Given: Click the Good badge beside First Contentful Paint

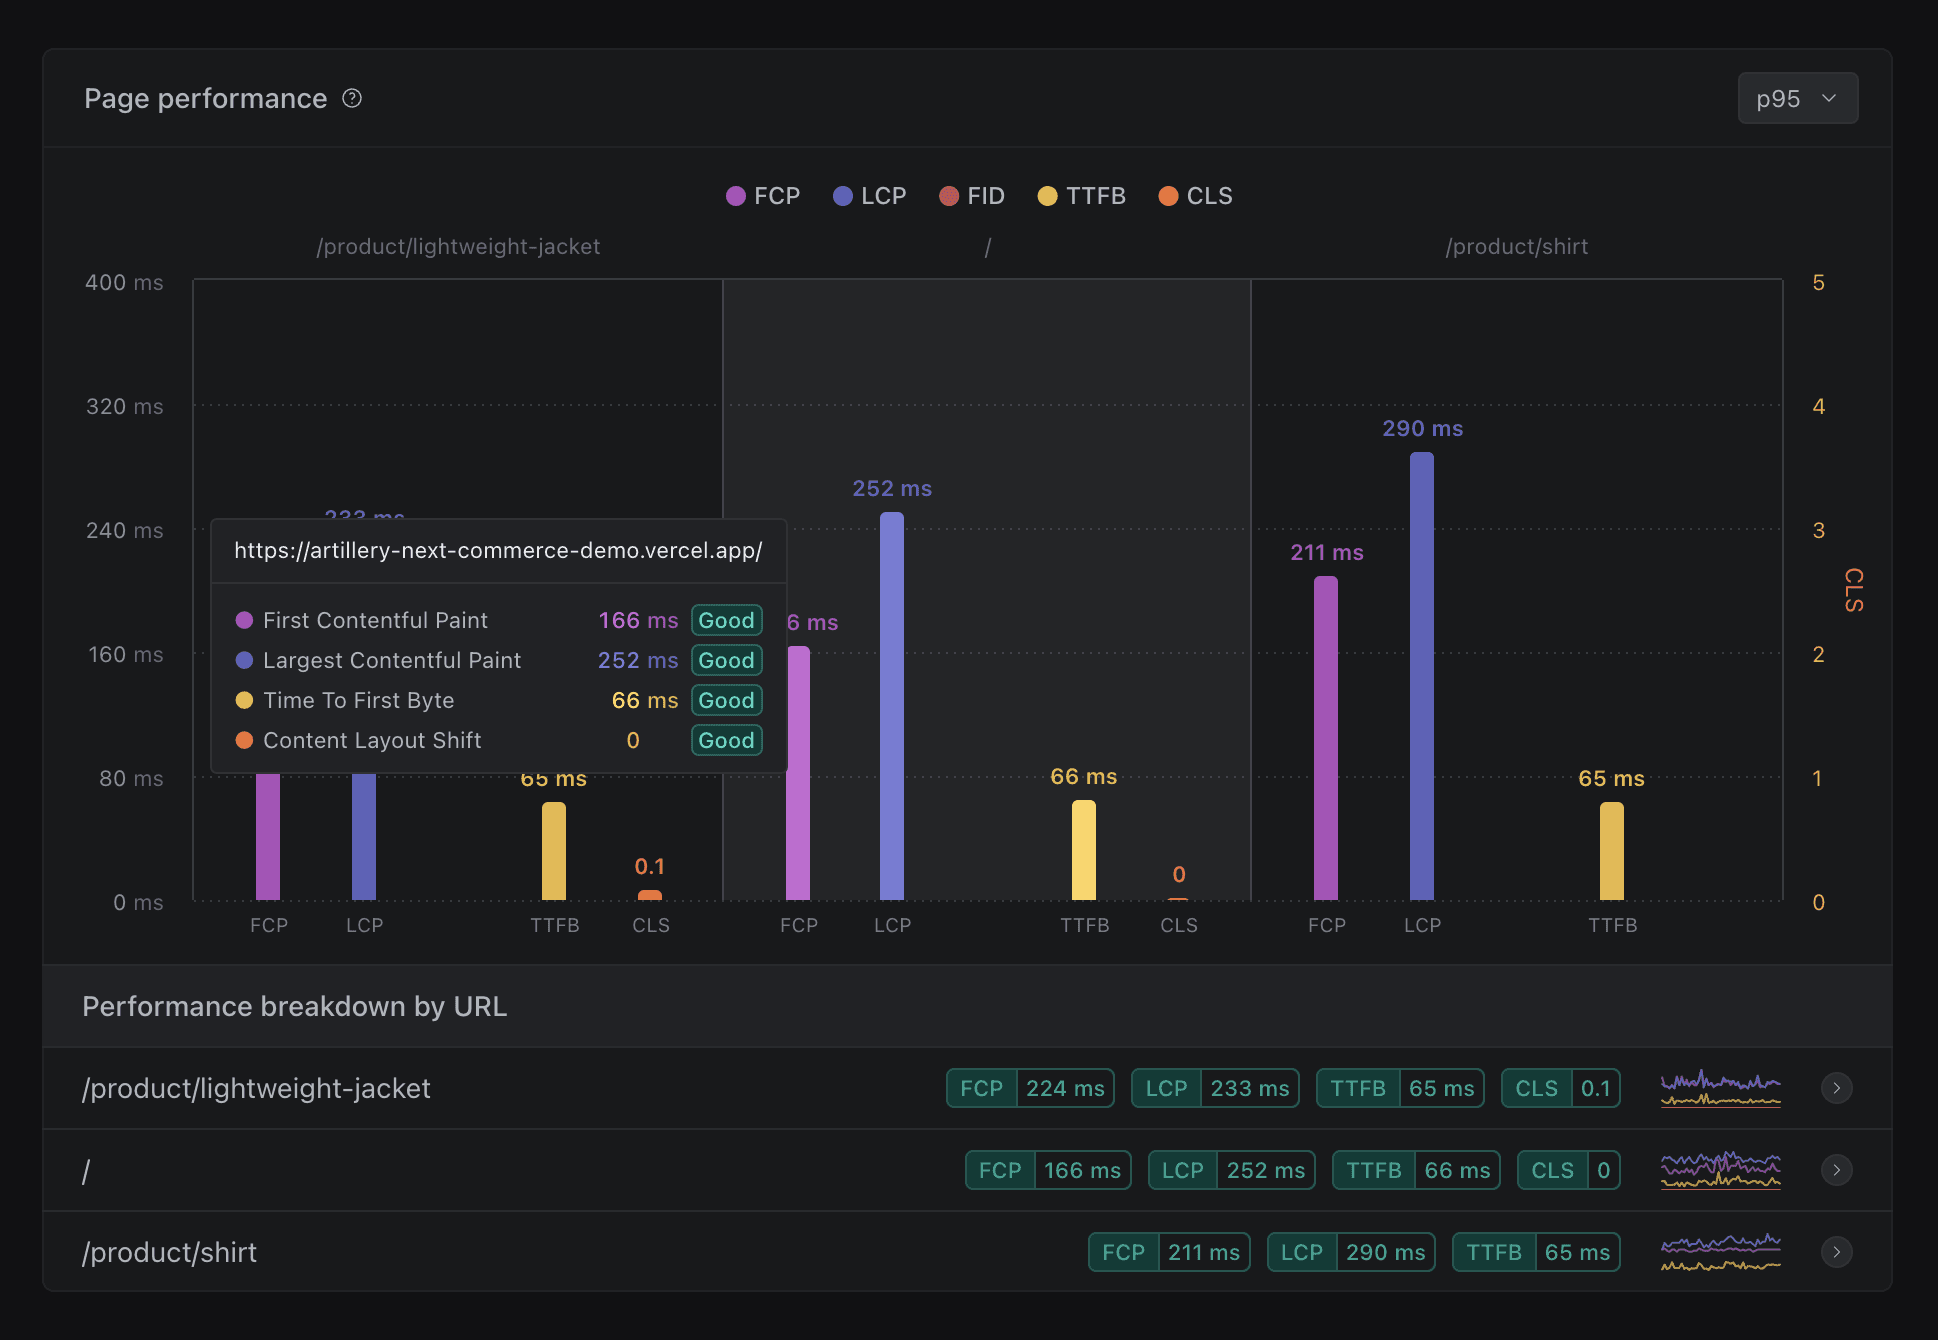Looking at the screenshot, I should pyautogui.click(x=726, y=620).
